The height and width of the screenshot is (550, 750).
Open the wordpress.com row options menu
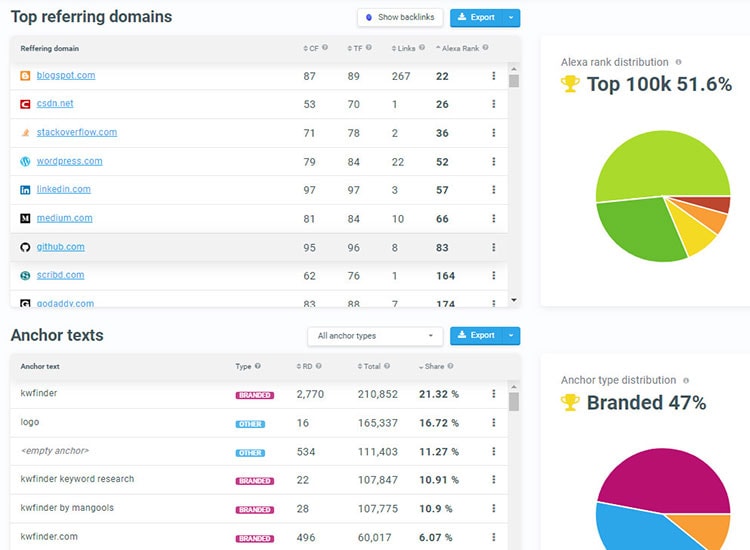click(x=494, y=161)
